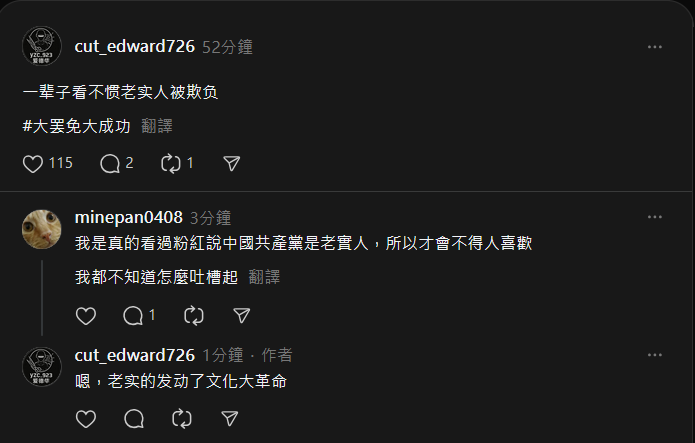This screenshot has height=443, width=695.
Task: Like the author's reply about 文化大革命
Action: 86,419
